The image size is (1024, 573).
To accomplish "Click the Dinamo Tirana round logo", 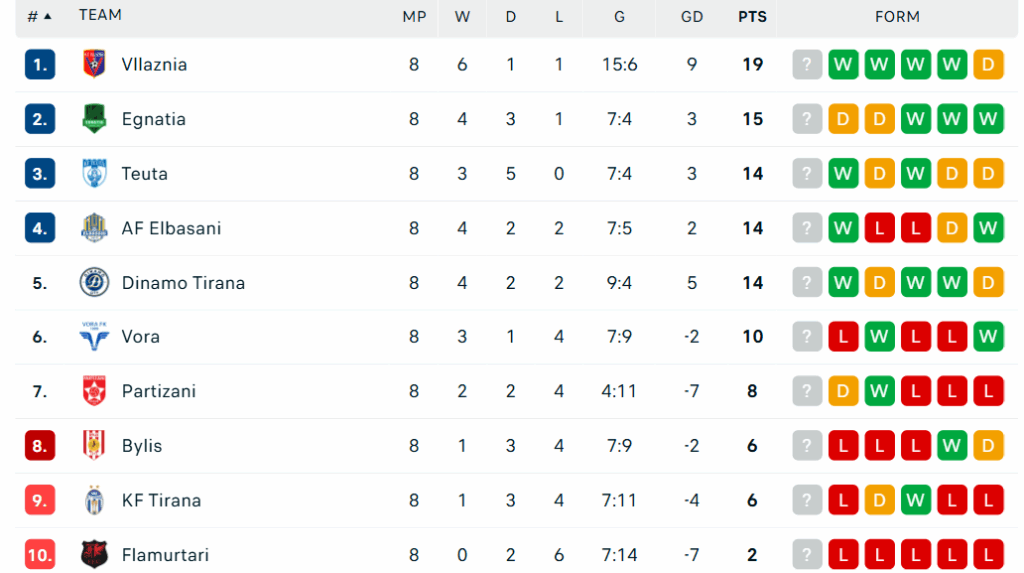I will pos(94,283).
